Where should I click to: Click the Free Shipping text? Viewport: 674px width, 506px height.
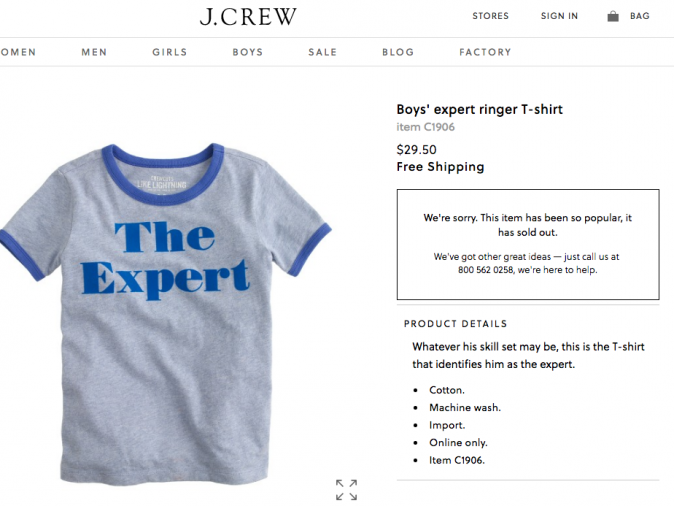pyautogui.click(x=440, y=167)
